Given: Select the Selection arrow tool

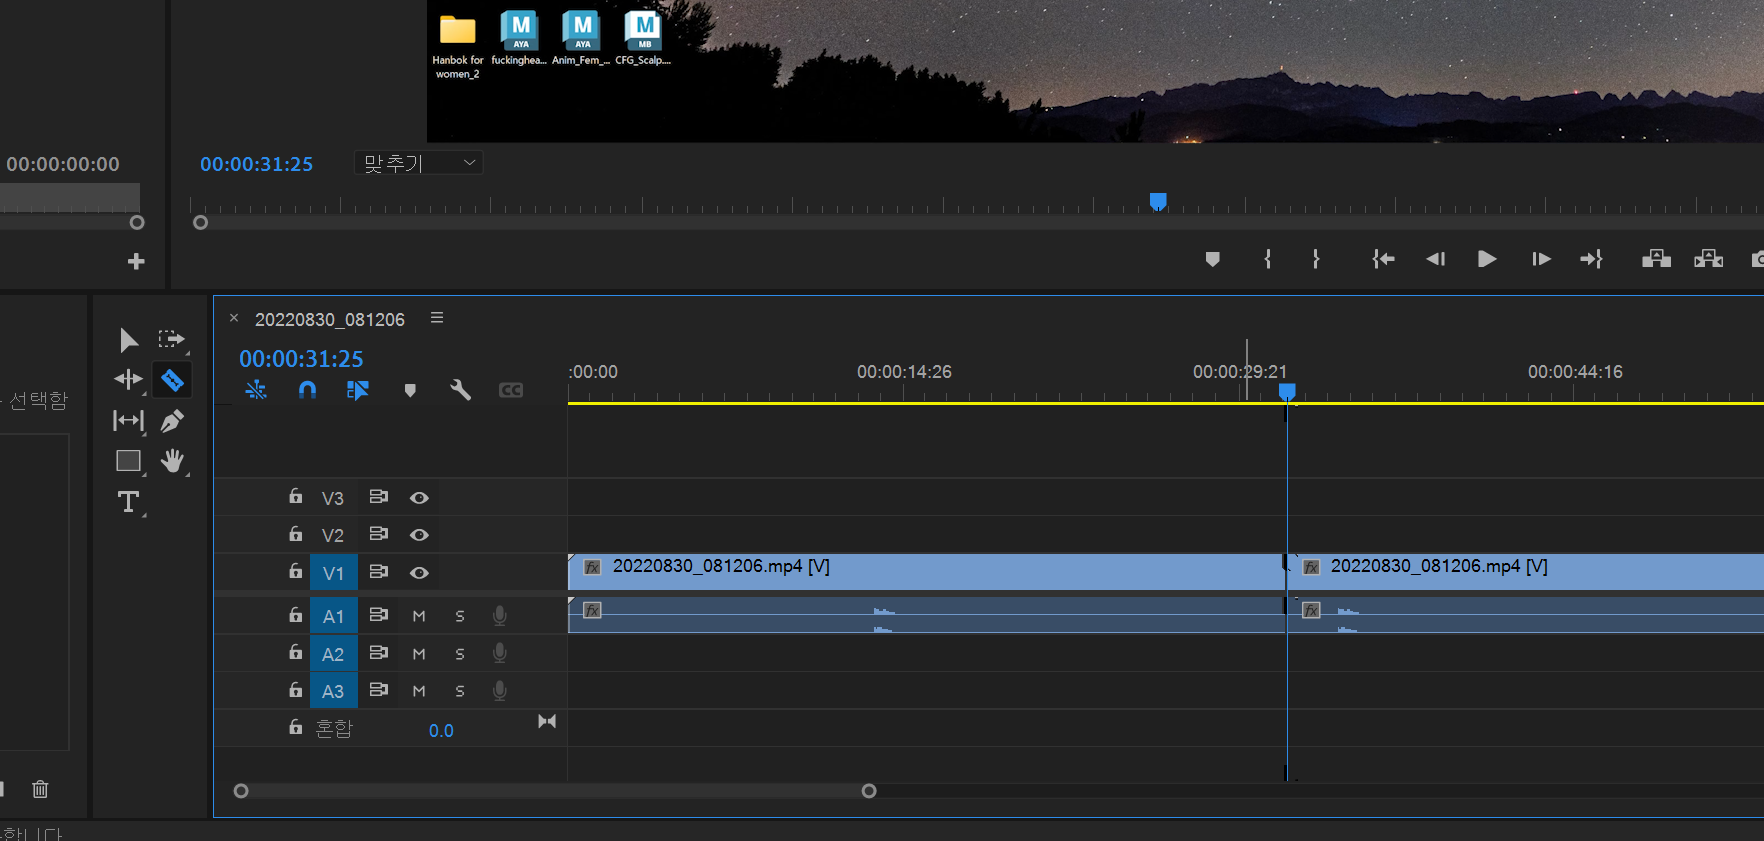Looking at the screenshot, I should click(x=128, y=340).
